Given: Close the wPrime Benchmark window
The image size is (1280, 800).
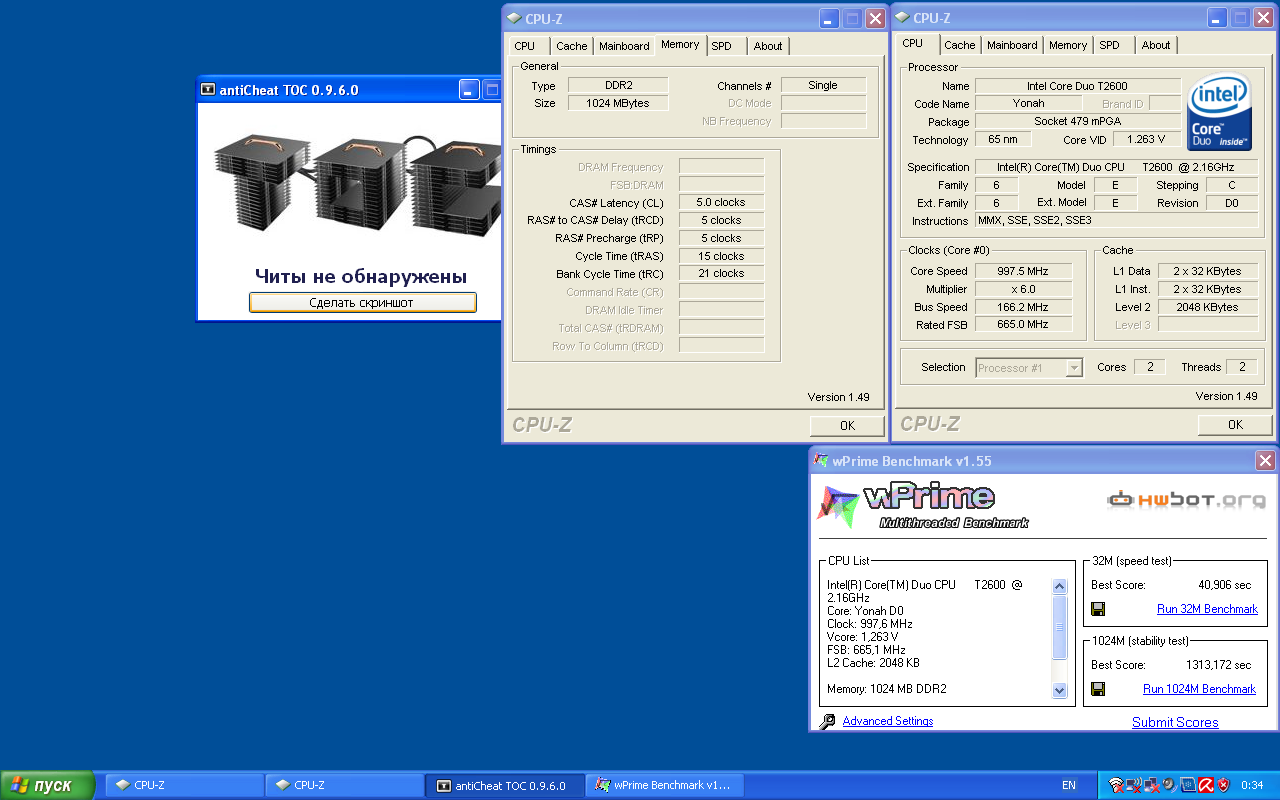Looking at the screenshot, I should coord(1265,461).
